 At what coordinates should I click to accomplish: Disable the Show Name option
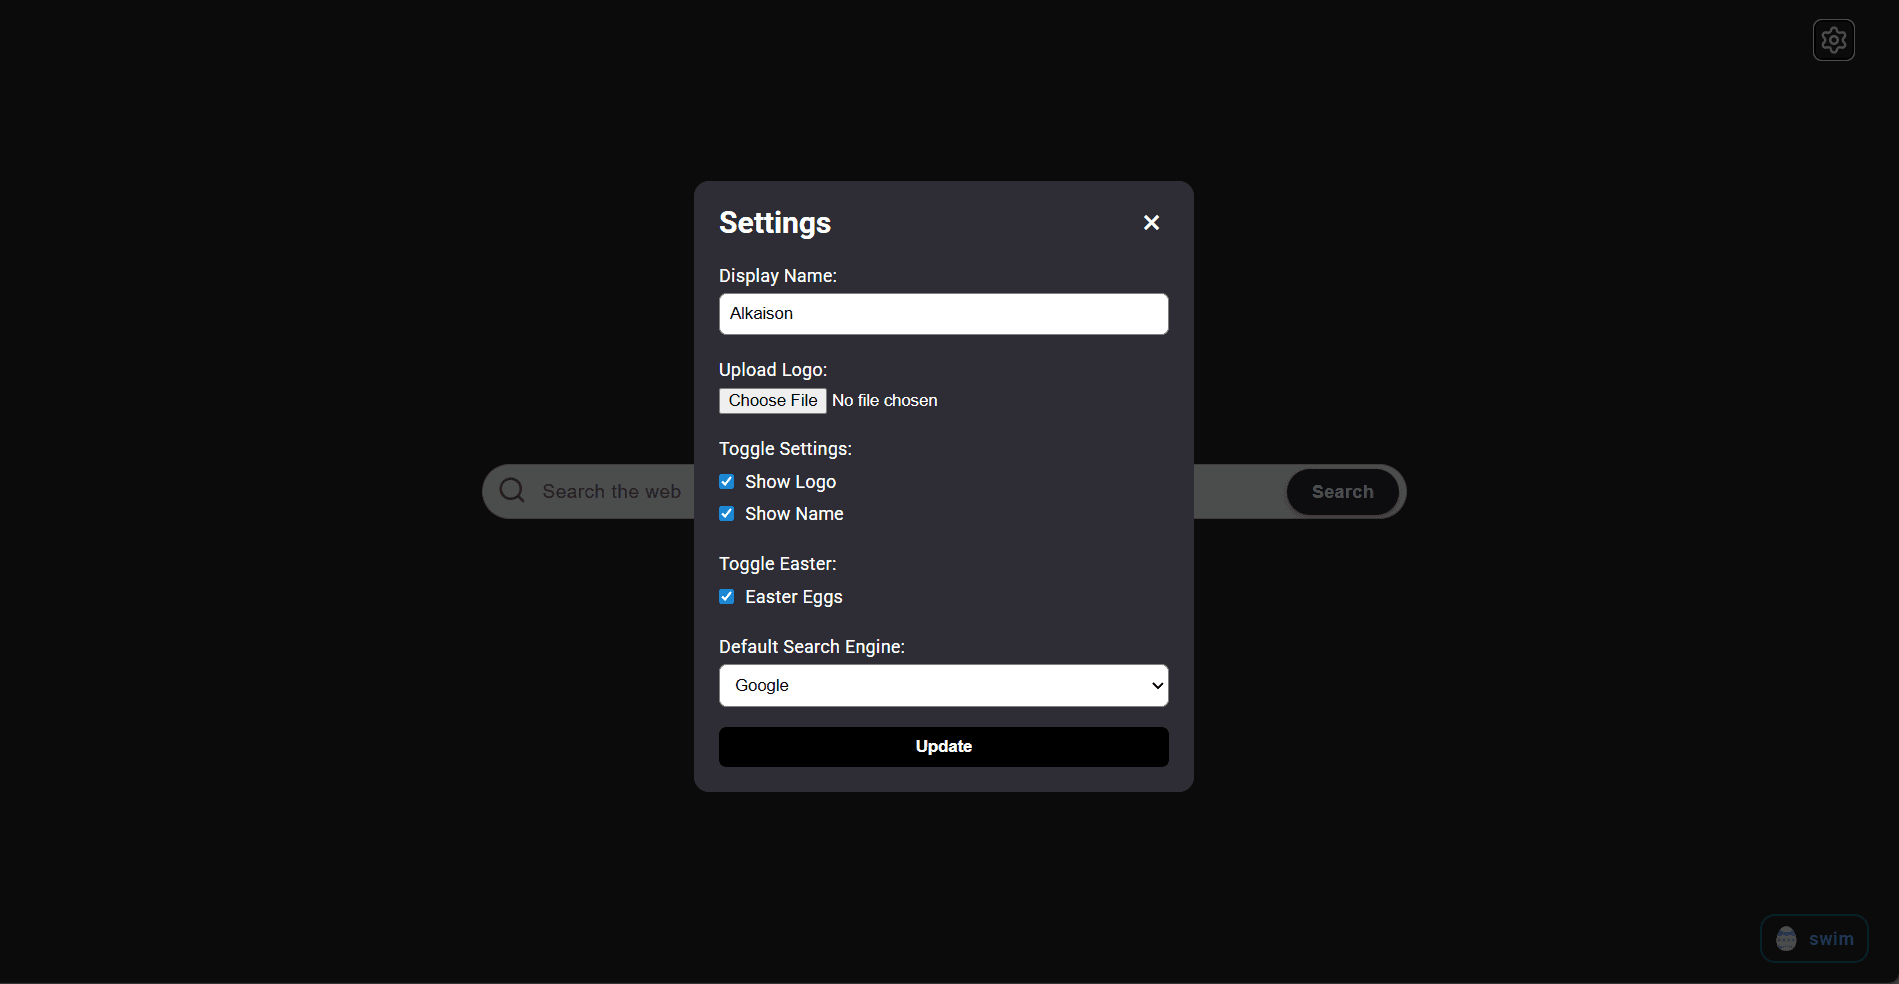pyautogui.click(x=726, y=513)
